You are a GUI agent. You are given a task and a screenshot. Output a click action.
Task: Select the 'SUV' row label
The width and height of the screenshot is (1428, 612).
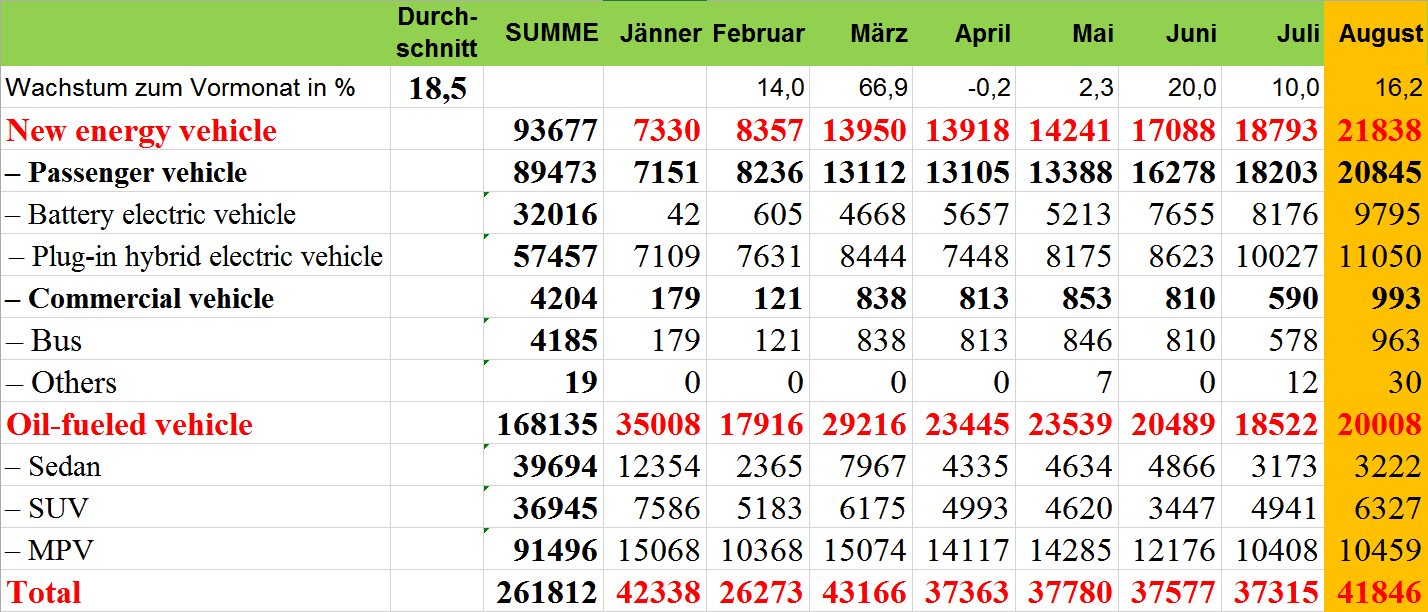pos(46,509)
